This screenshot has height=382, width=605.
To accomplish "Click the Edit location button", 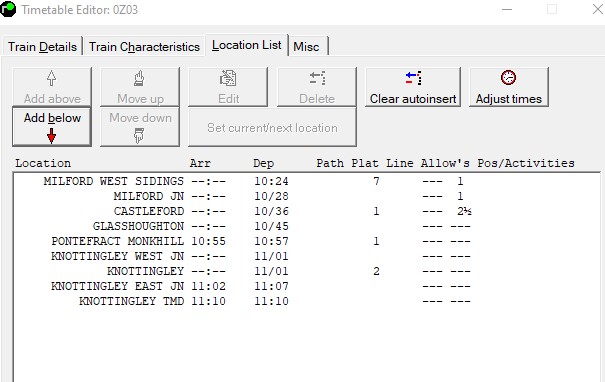I will [228, 87].
